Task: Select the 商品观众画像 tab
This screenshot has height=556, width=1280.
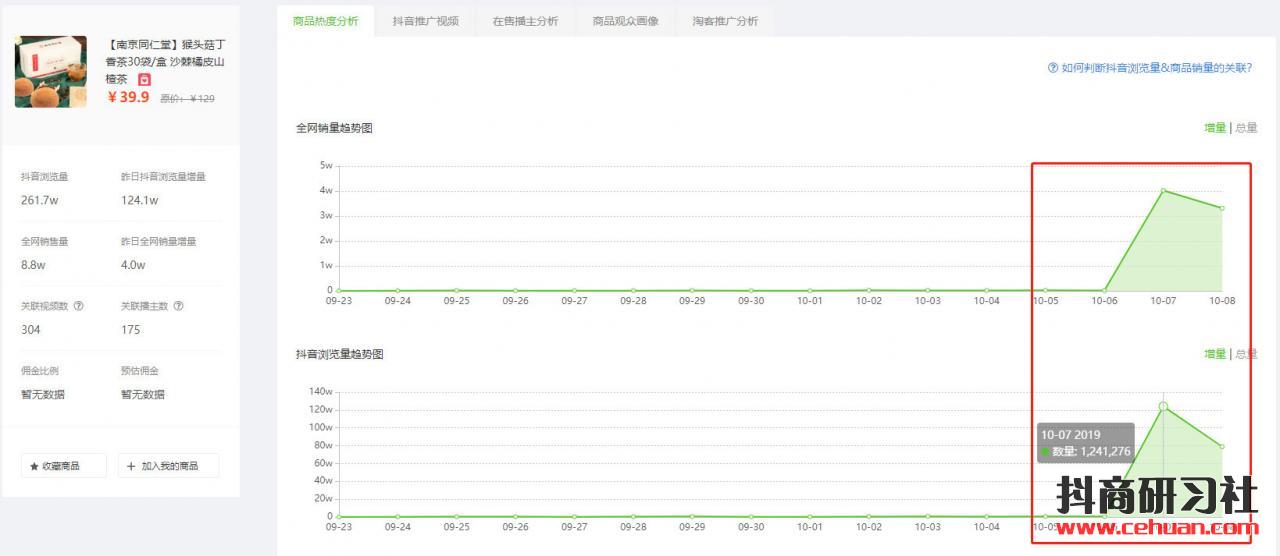Action: click(625, 21)
